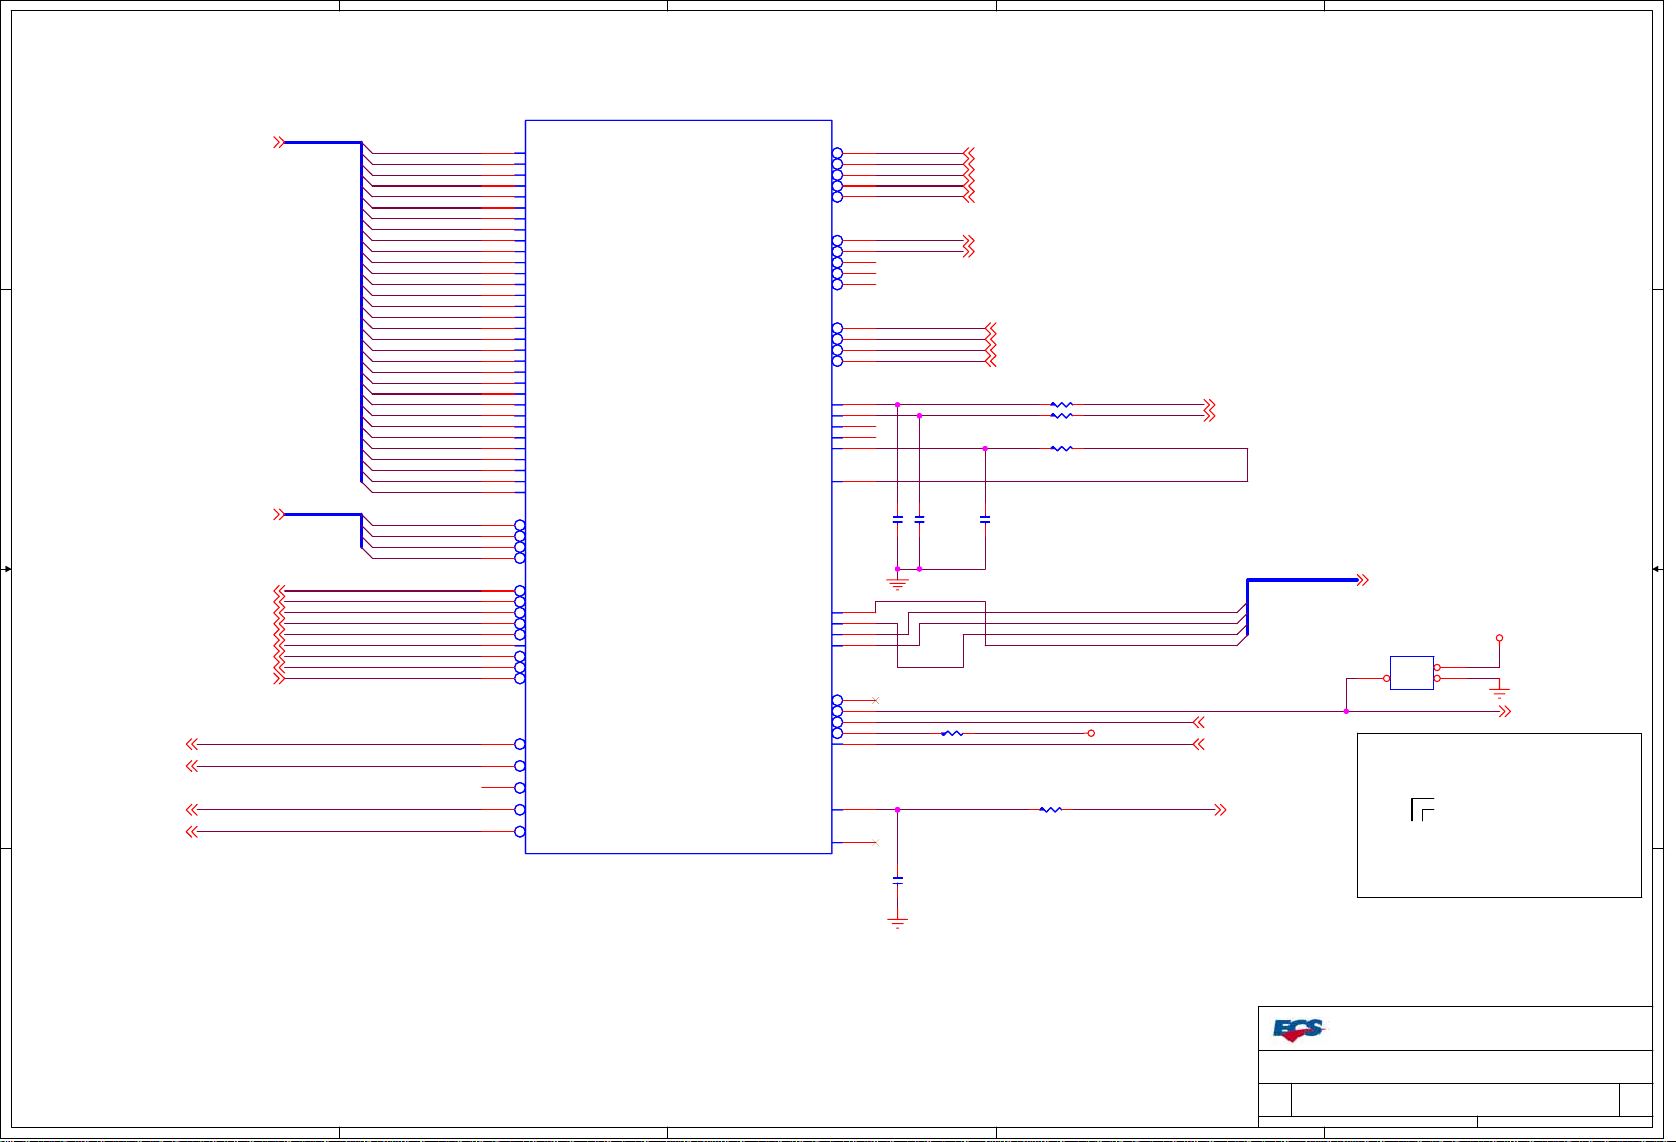Click the off-page connector at the end of the thick right bus
Viewport: 1676px width, 1142px height.
pos(1362,580)
